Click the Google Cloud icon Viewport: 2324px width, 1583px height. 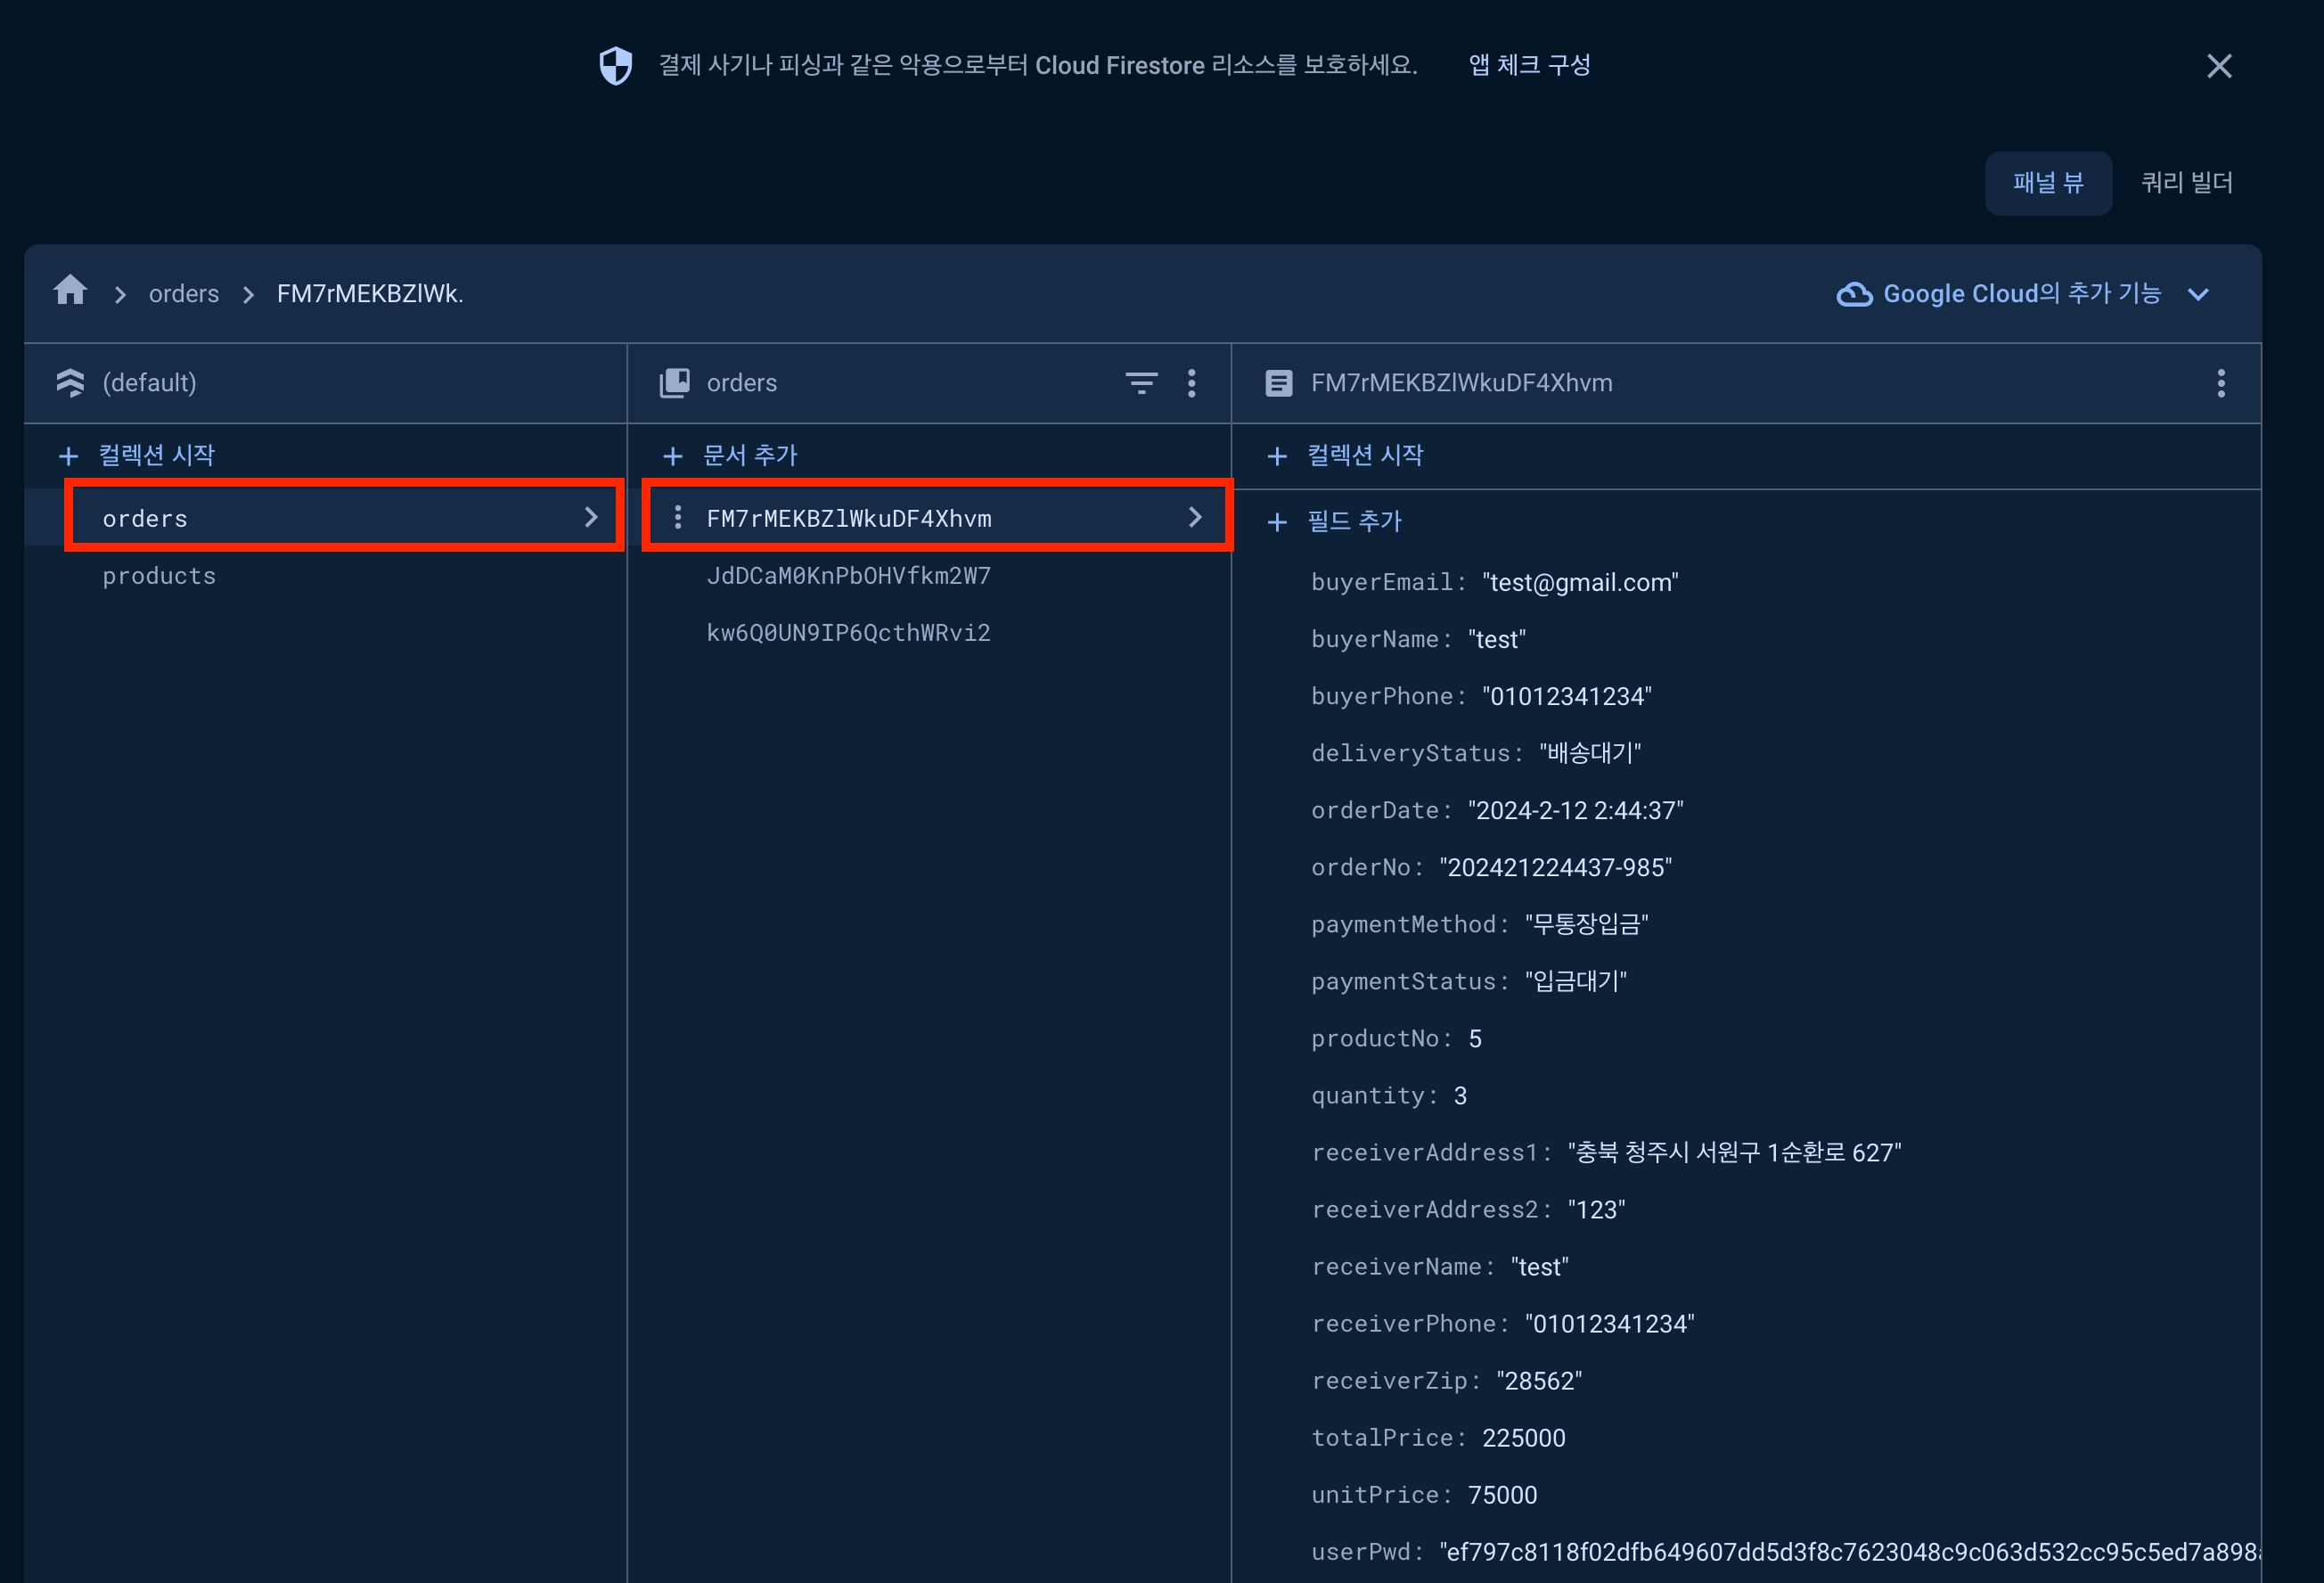(x=1854, y=294)
